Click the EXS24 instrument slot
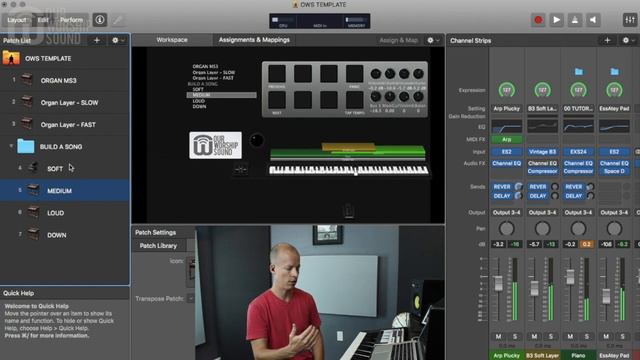Viewport: 640px width, 360px height. click(578, 152)
